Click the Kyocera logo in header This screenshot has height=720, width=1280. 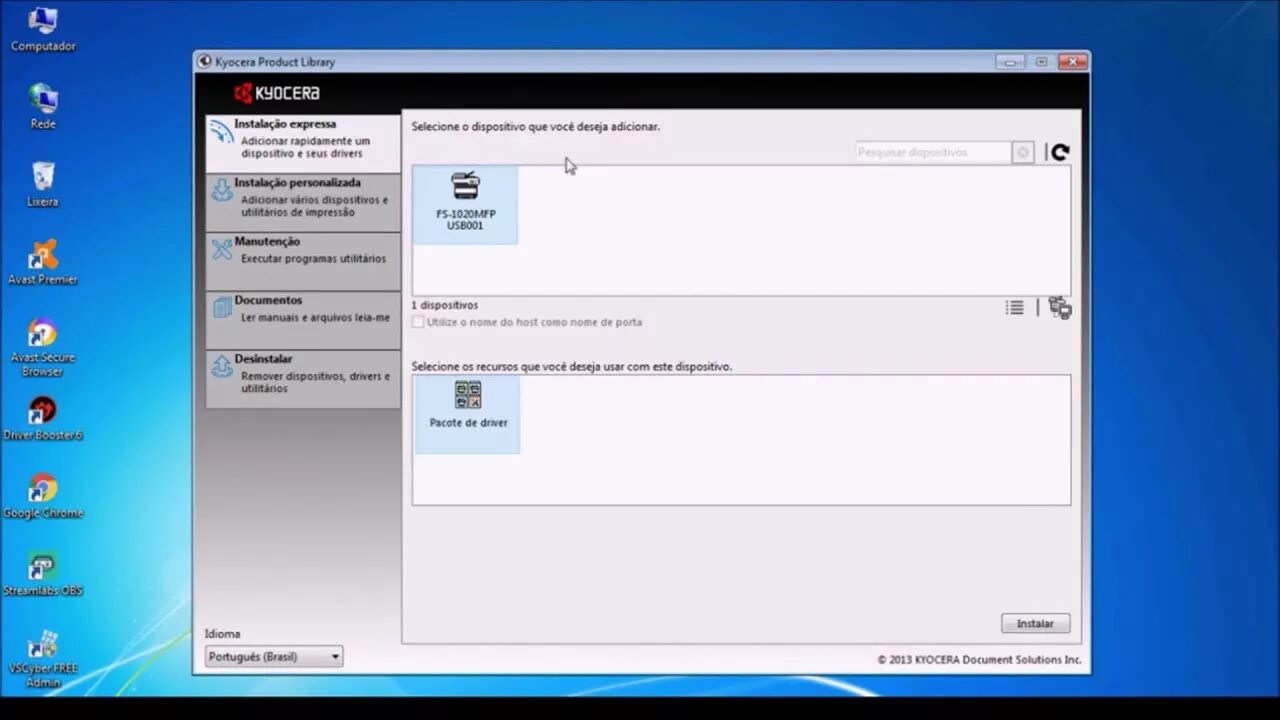pyautogui.click(x=277, y=93)
